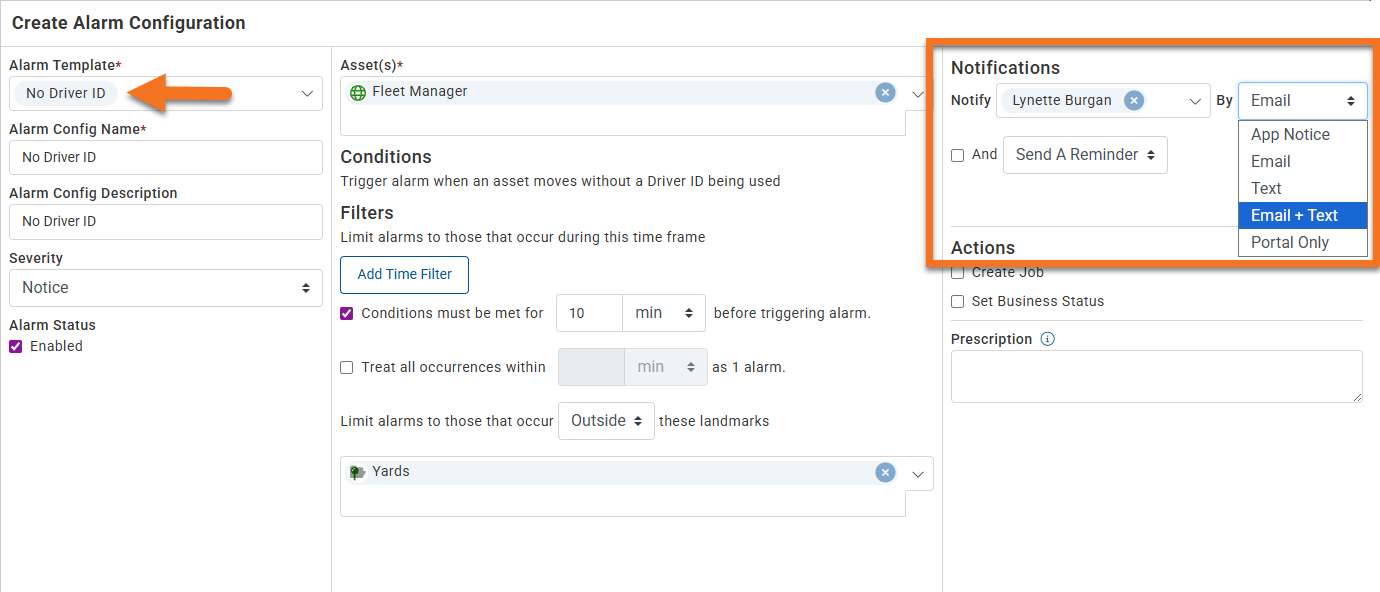Choose Email option in the By list

tap(1303, 162)
